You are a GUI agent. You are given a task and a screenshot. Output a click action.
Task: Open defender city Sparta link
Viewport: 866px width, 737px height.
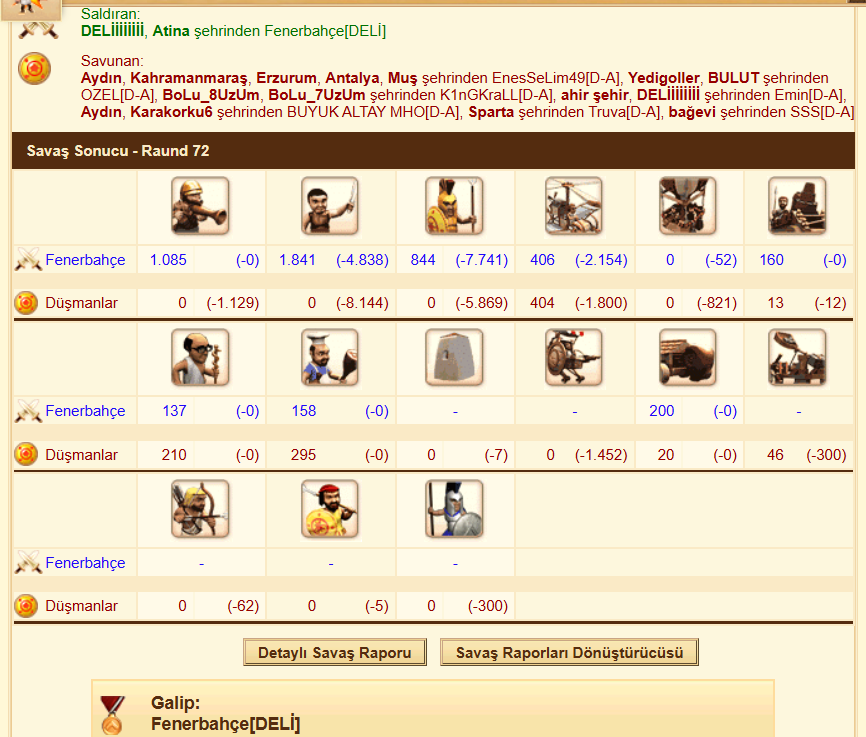click(492, 112)
